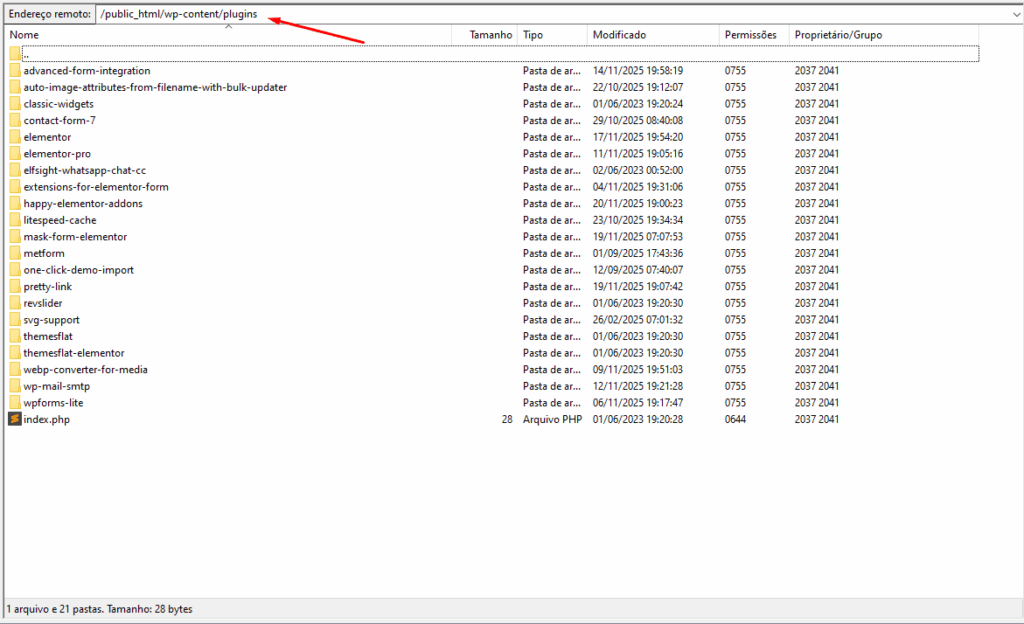Open the wp-mail-smtp folder icon
The image size is (1024, 624).
[15, 386]
